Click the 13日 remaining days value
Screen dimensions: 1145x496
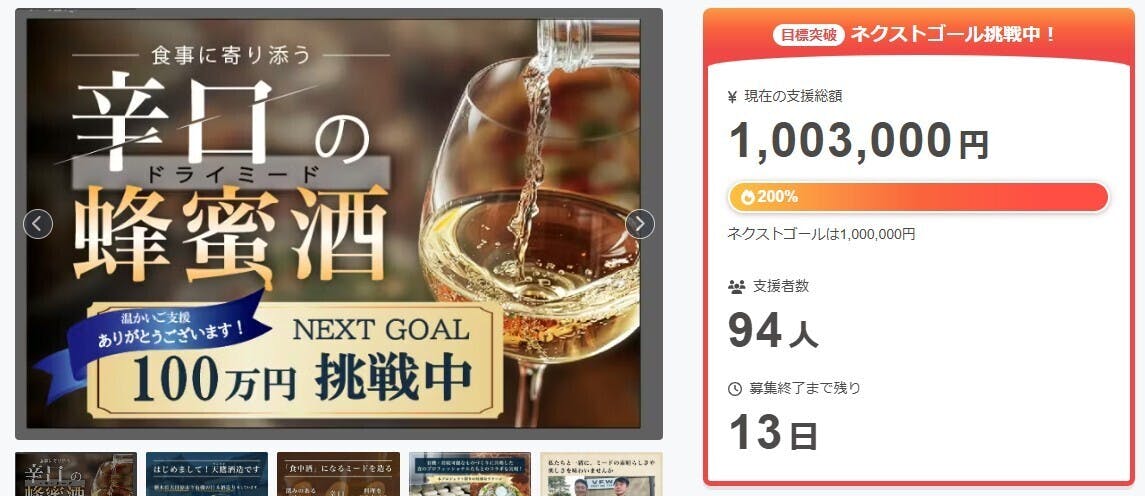[x=773, y=433]
